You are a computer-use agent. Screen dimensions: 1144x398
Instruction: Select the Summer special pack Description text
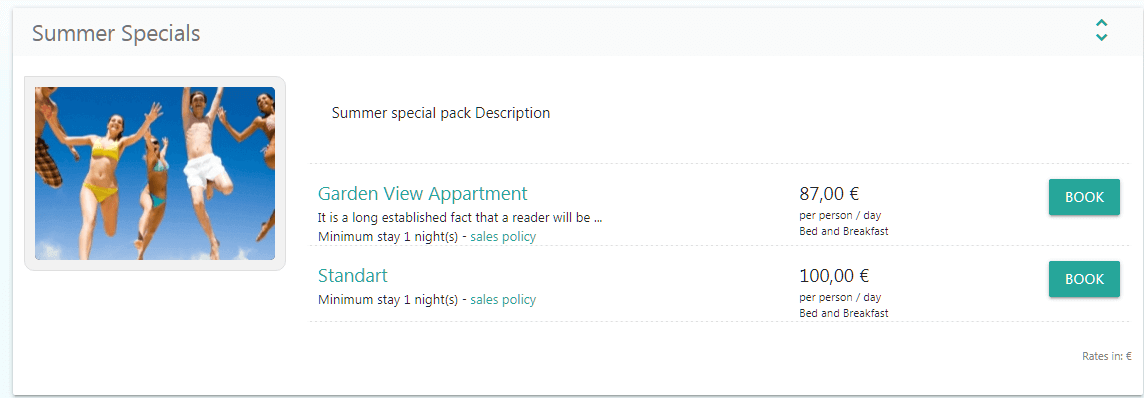click(441, 113)
